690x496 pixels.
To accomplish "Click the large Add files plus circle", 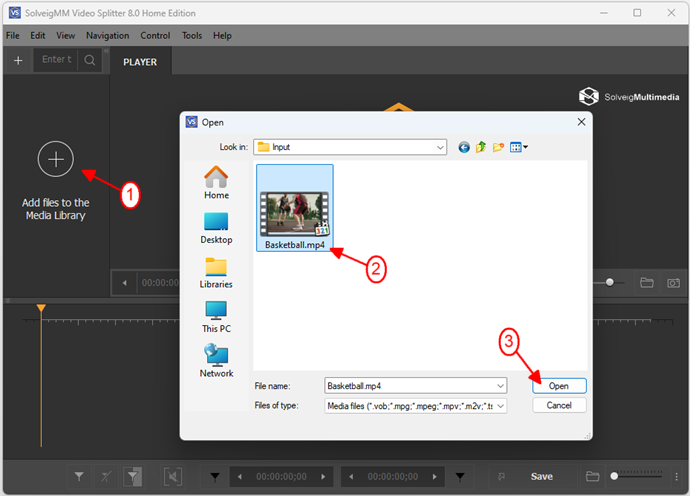I will coord(55,159).
